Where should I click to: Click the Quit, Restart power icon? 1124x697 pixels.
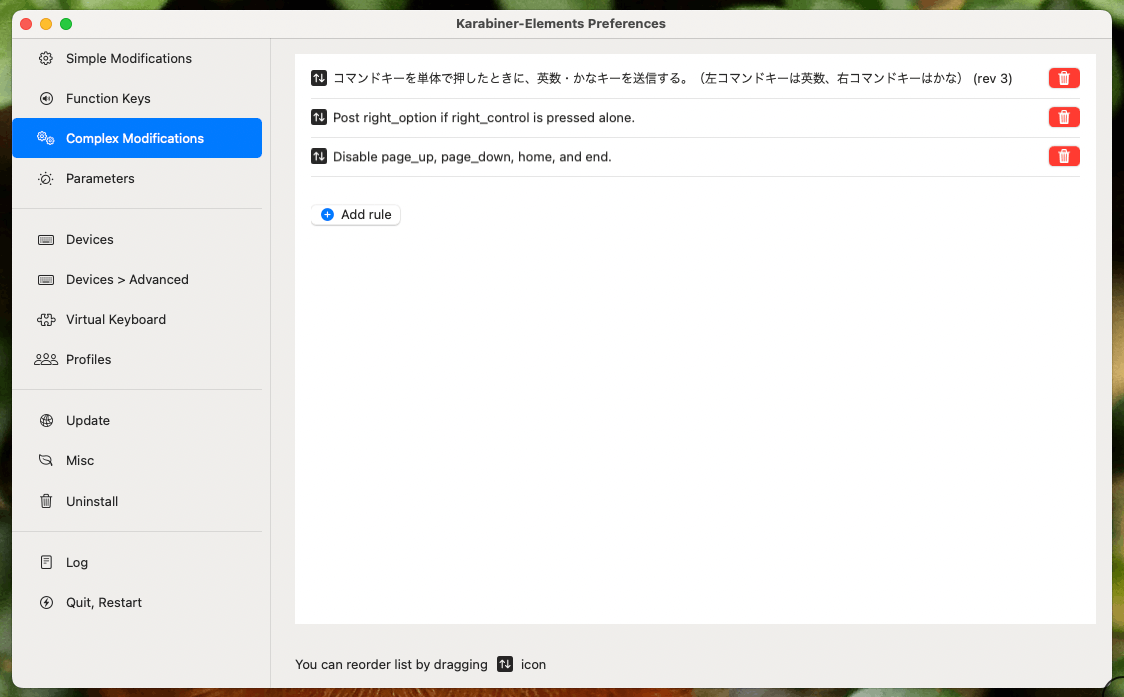pos(45,602)
